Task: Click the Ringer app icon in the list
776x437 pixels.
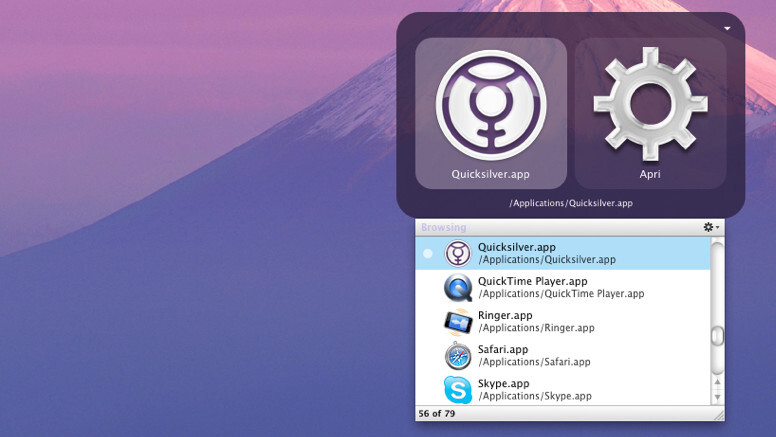Action: (x=458, y=322)
